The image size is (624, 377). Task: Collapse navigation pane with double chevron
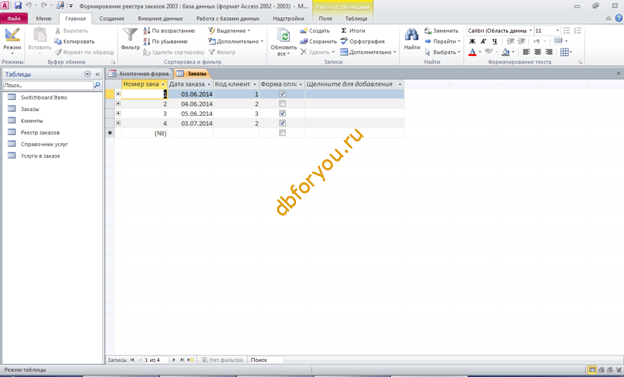pos(98,74)
